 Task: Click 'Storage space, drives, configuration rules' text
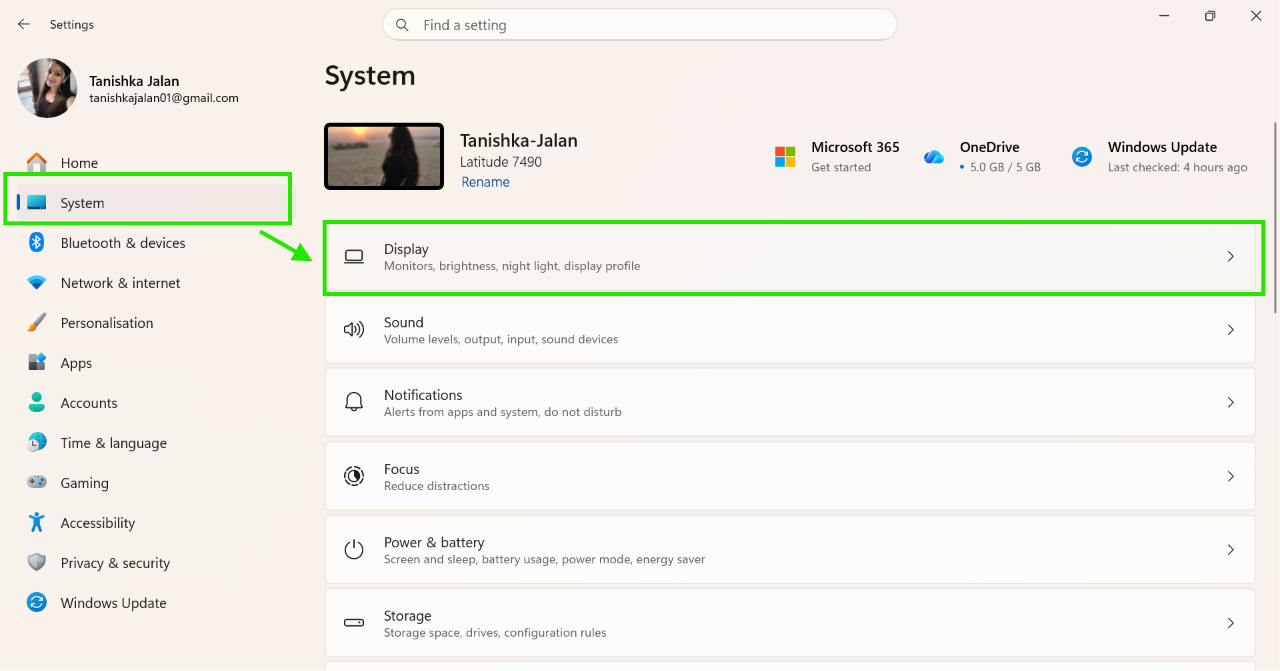pos(495,632)
